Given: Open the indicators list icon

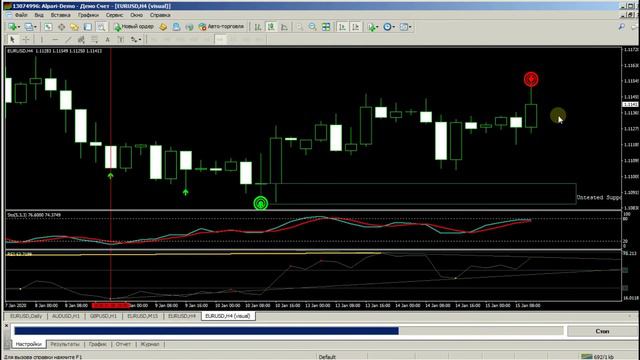Looking at the screenshot, I should pyautogui.click(x=371, y=27).
